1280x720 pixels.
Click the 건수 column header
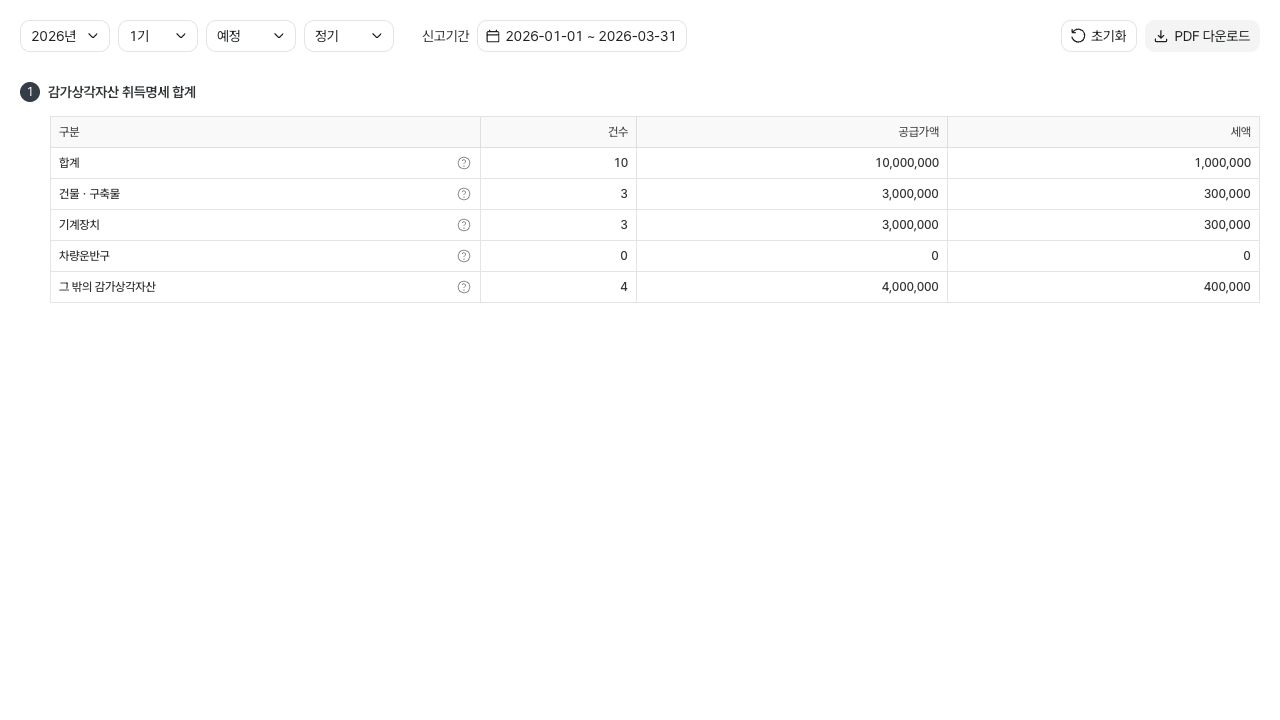(x=559, y=132)
